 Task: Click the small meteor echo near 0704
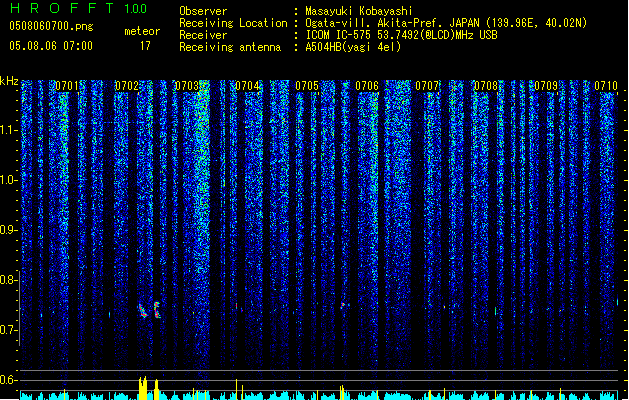[239, 308]
